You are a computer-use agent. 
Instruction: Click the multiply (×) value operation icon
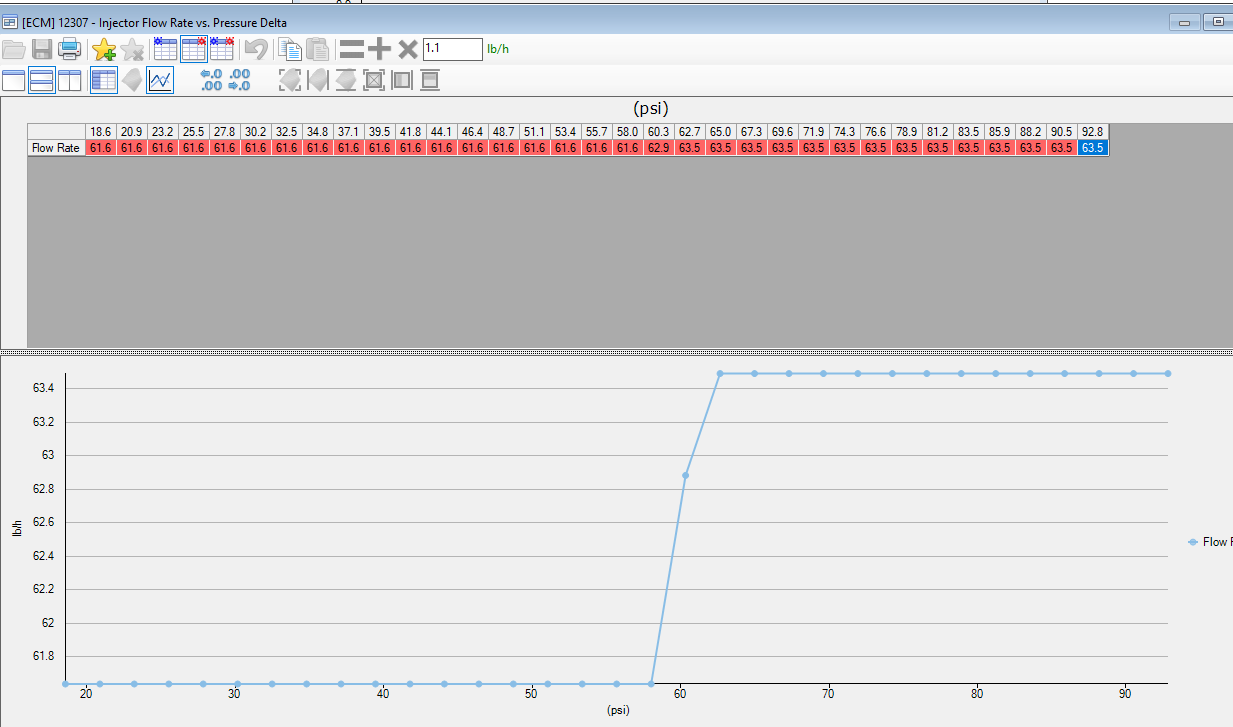point(407,49)
